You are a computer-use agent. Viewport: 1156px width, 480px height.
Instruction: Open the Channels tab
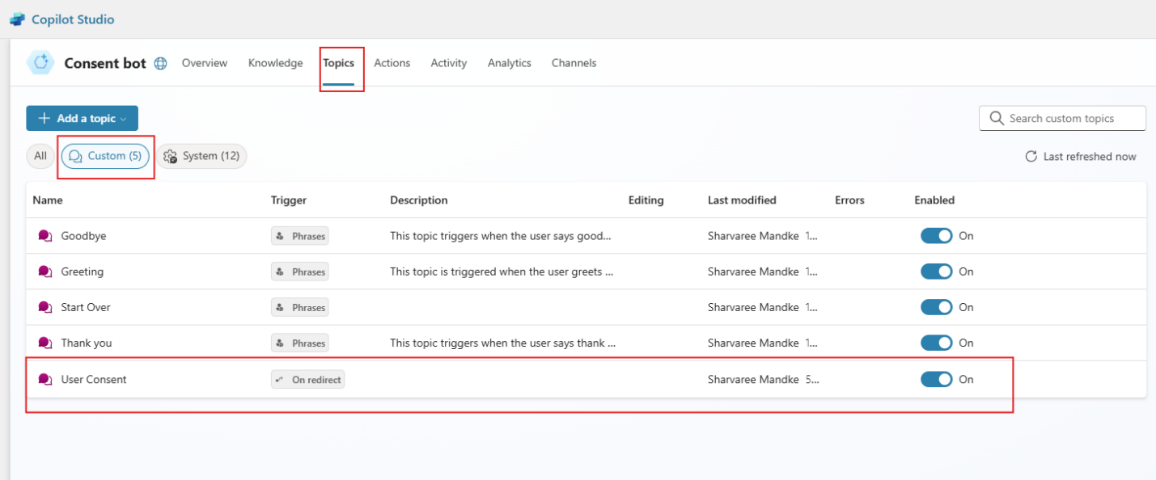(x=574, y=63)
